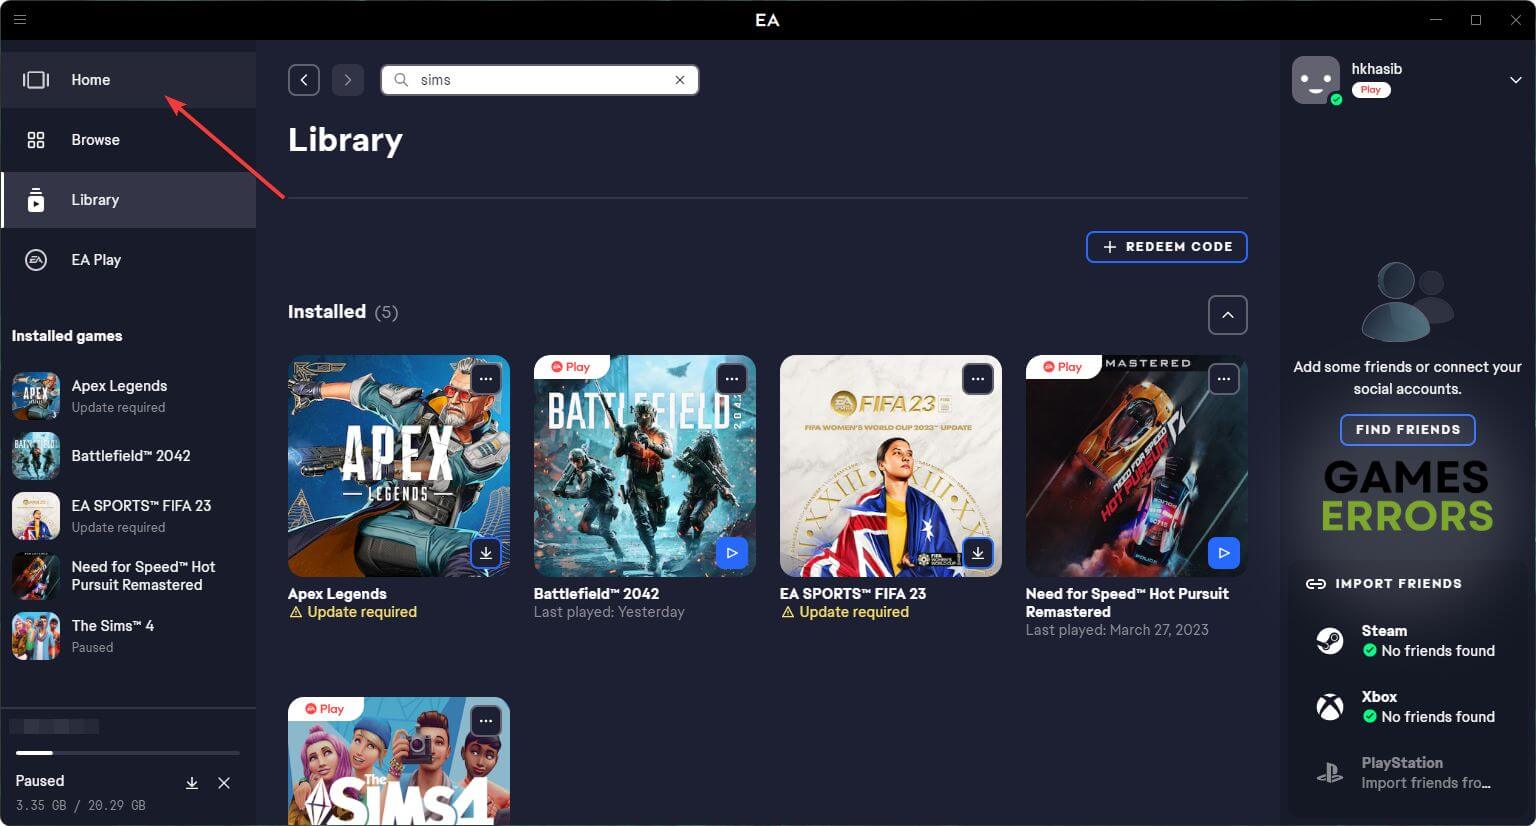This screenshot has height=826, width=1536.
Task: Navigate forward with the right arrow button
Action: pos(348,80)
